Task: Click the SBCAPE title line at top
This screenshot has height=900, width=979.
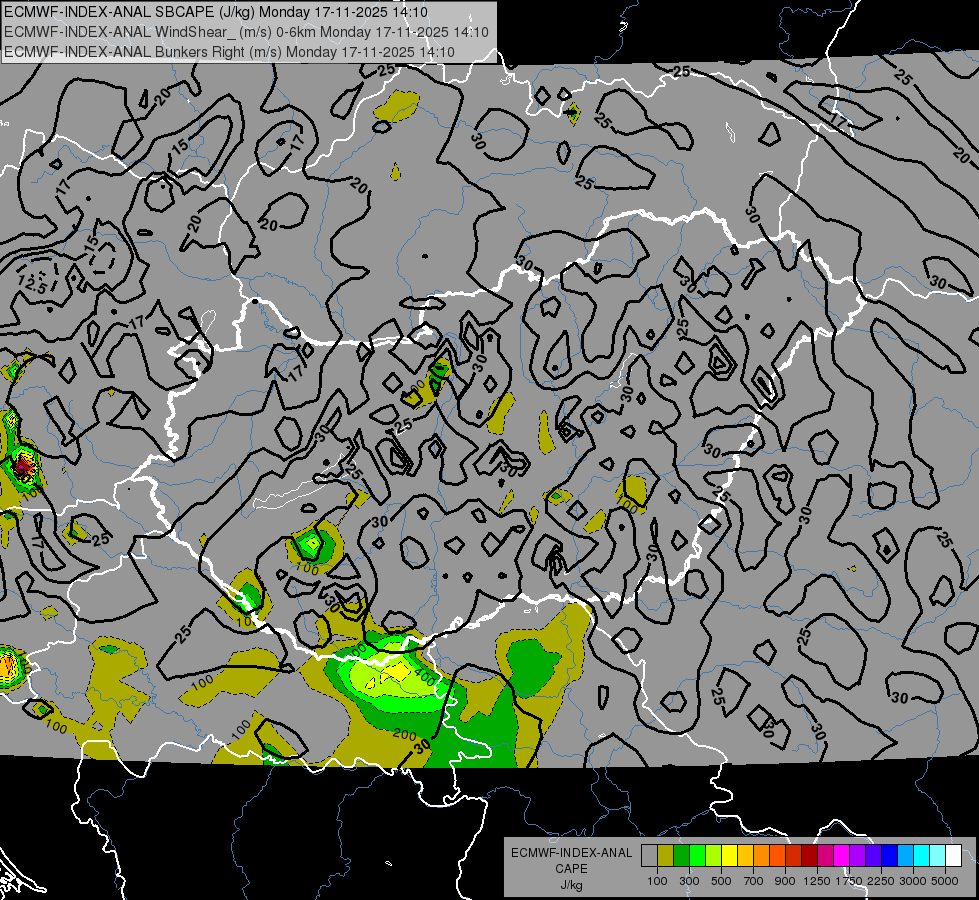Action: [x=216, y=12]
